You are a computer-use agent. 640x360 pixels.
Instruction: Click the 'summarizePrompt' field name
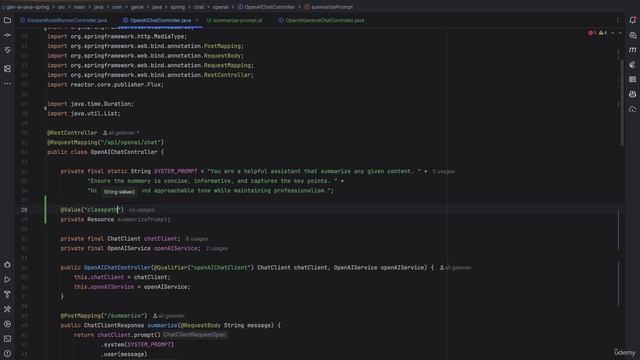click(x=142, y=220)
